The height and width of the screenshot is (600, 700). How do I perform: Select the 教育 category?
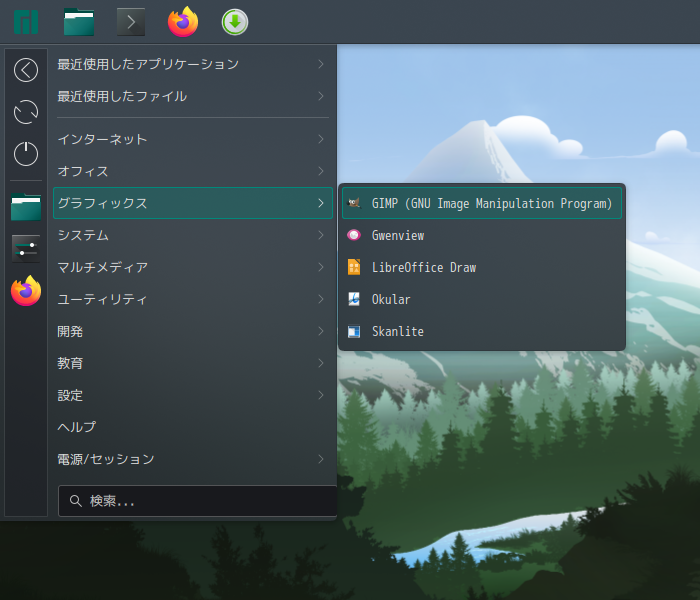(193, 363)
